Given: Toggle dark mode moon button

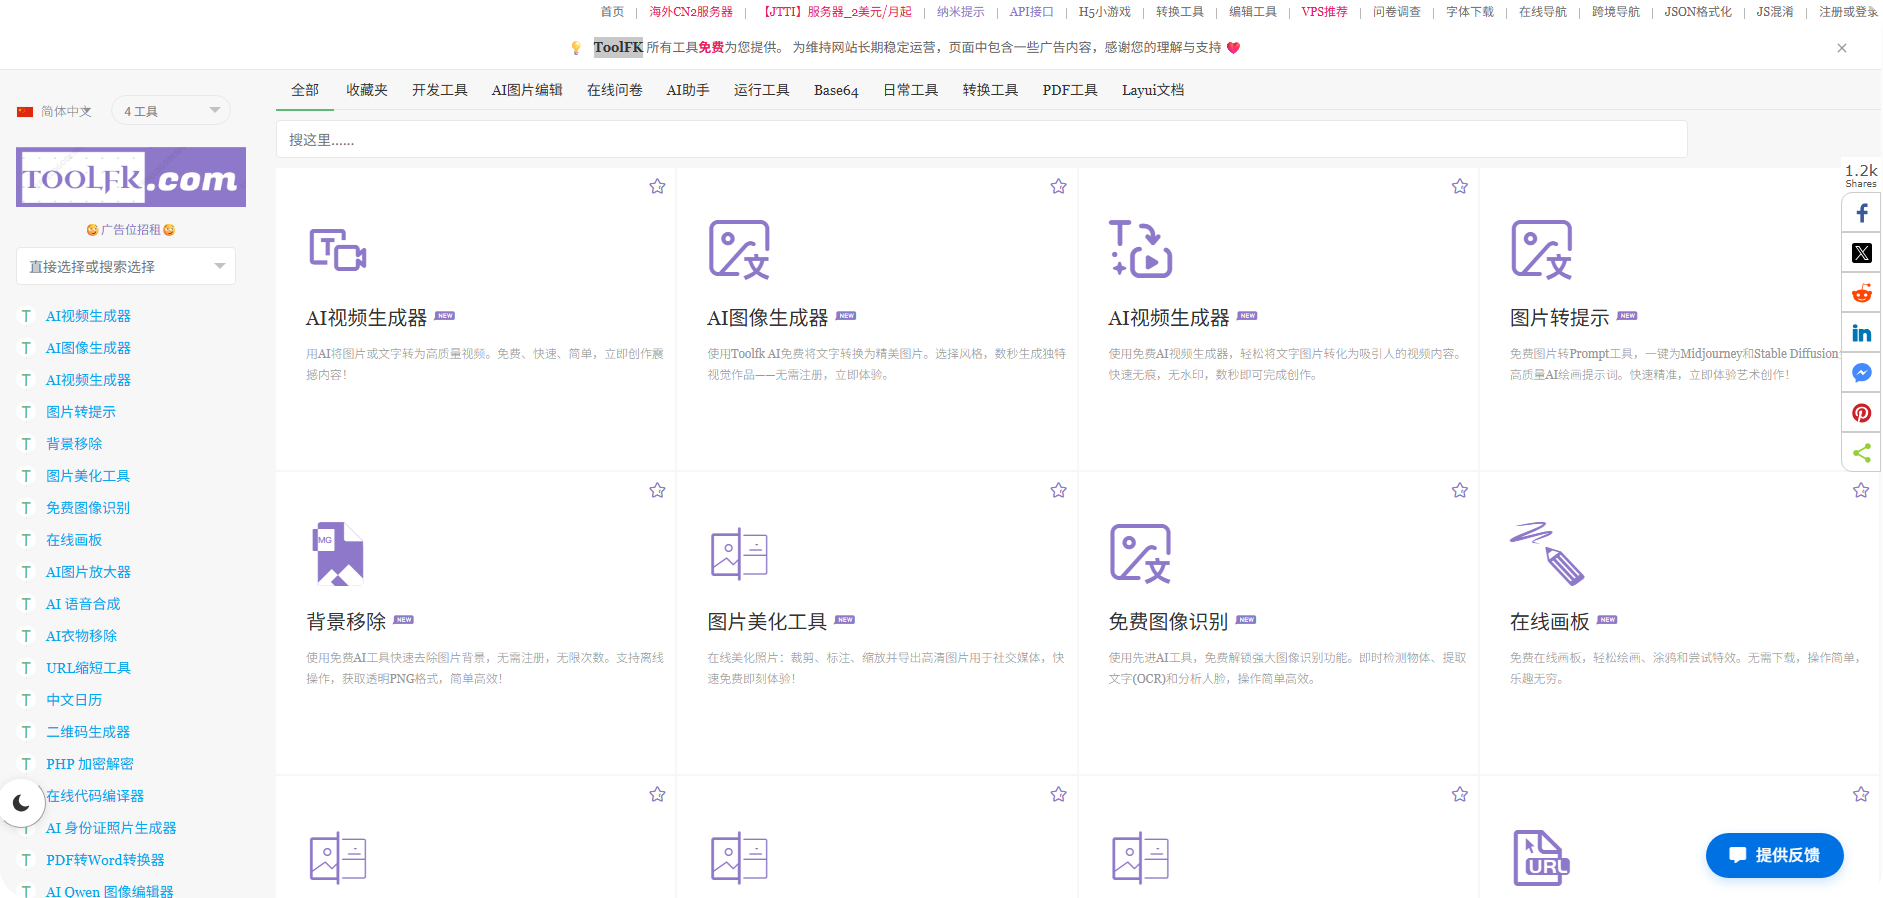Looking at the screenshot, I should [x=21, y=802].
